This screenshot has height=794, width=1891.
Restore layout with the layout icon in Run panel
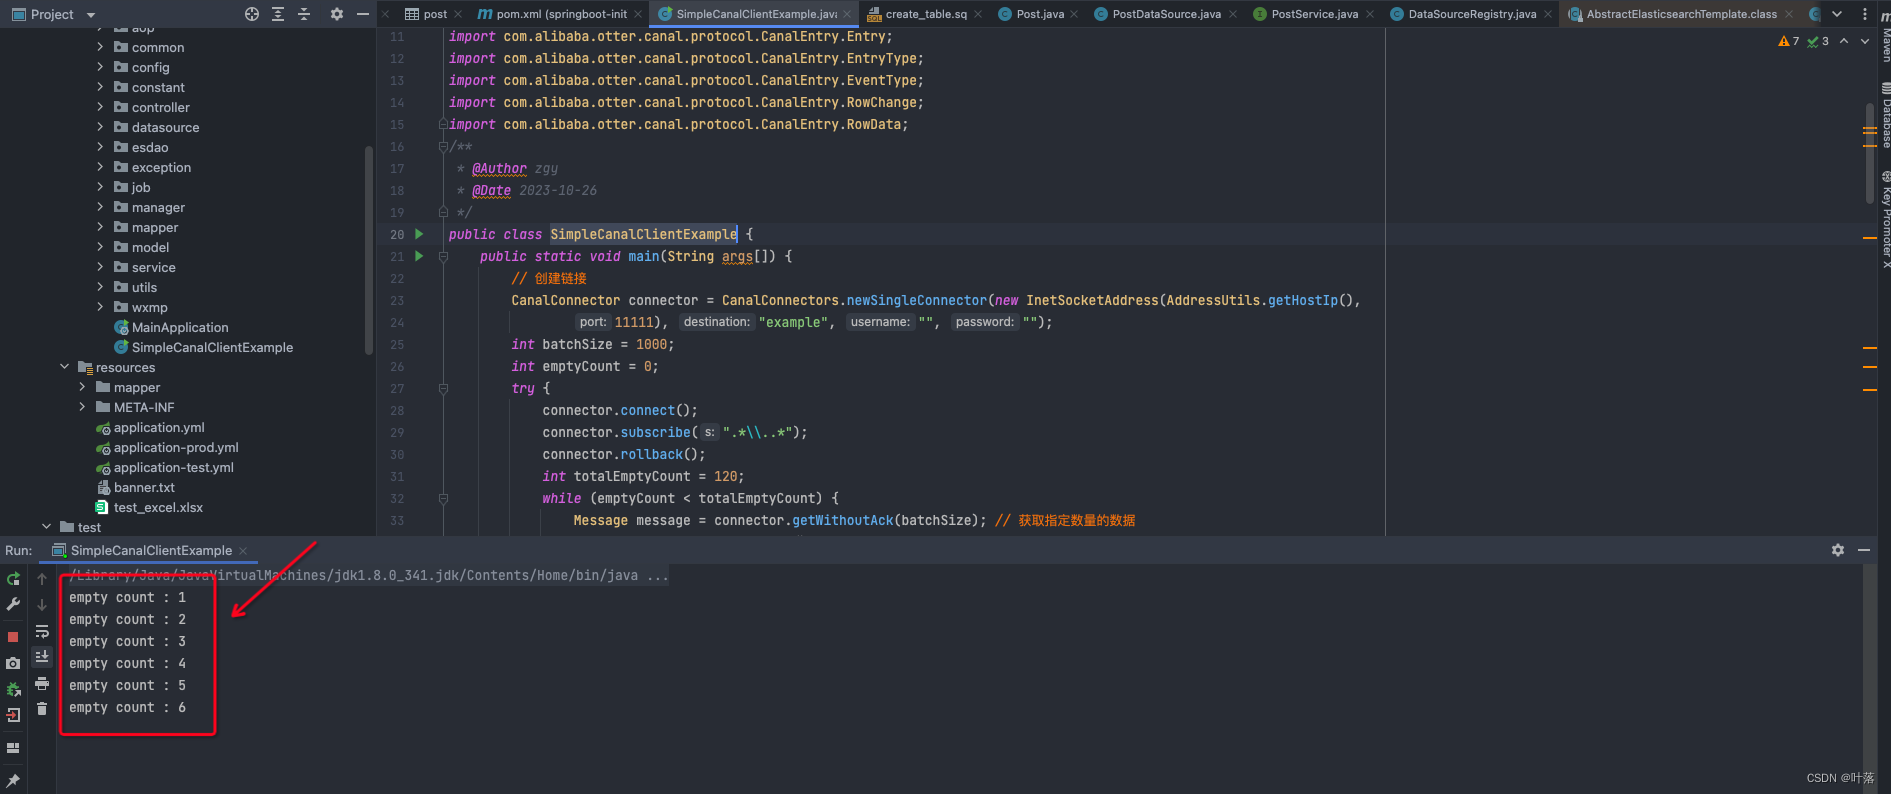(x=13, y=748)
